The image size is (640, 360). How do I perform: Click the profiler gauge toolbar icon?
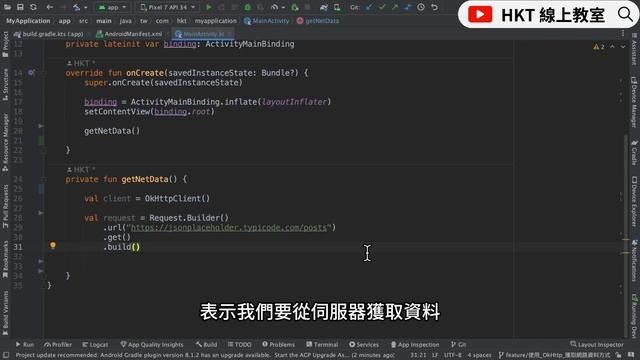(x=274, y=7)
